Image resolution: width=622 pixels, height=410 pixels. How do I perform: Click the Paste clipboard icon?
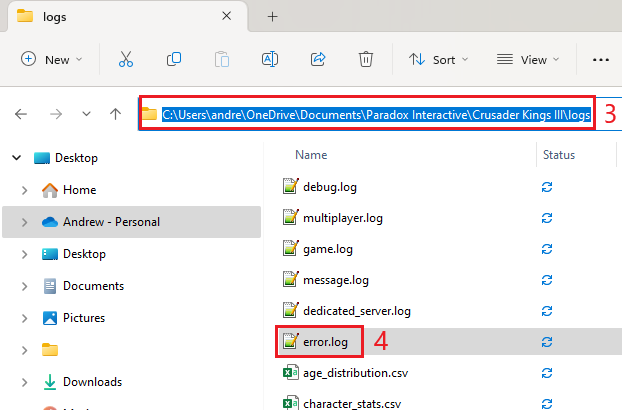(x=222, y=59)
